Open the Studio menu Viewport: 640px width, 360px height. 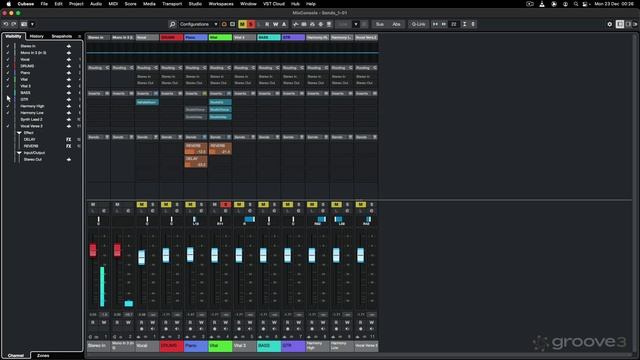tap(195, 4)
